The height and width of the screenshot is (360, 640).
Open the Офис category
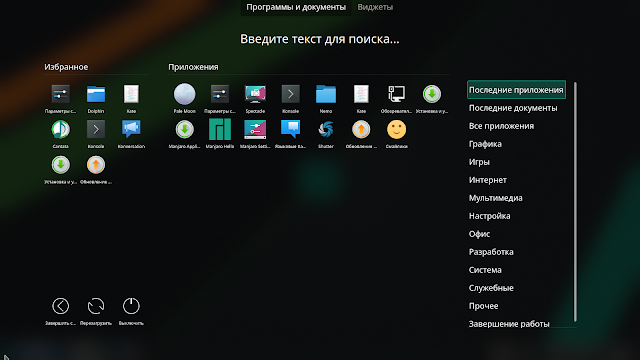(x=479, y=234)
